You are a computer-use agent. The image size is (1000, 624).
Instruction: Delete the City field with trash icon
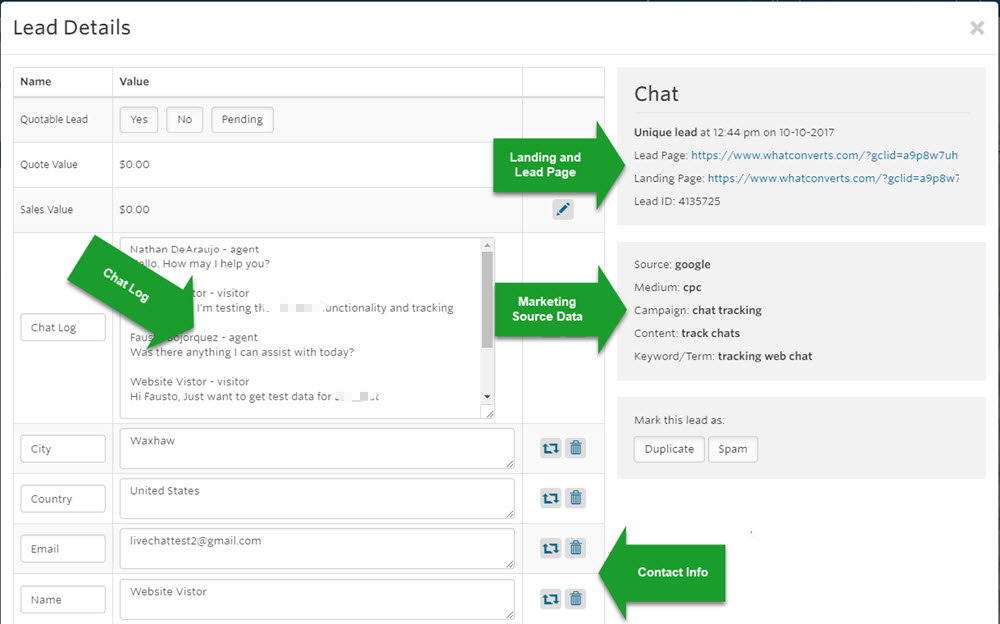pyautogui.click(x=576, y=448)
